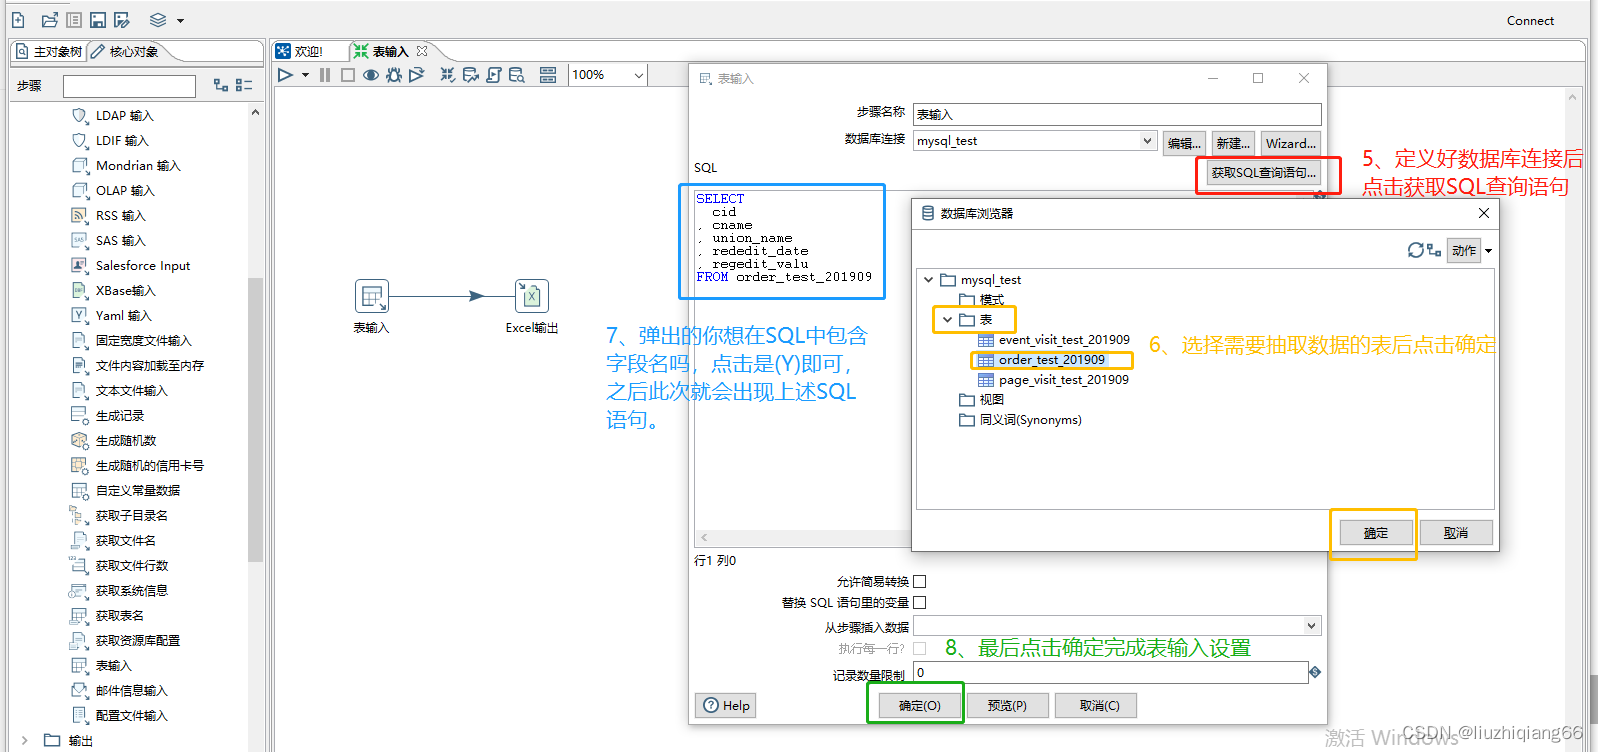Screen dimensions: 1598x752
Task: Click the debug bug icon
Action: coord(394,75)
